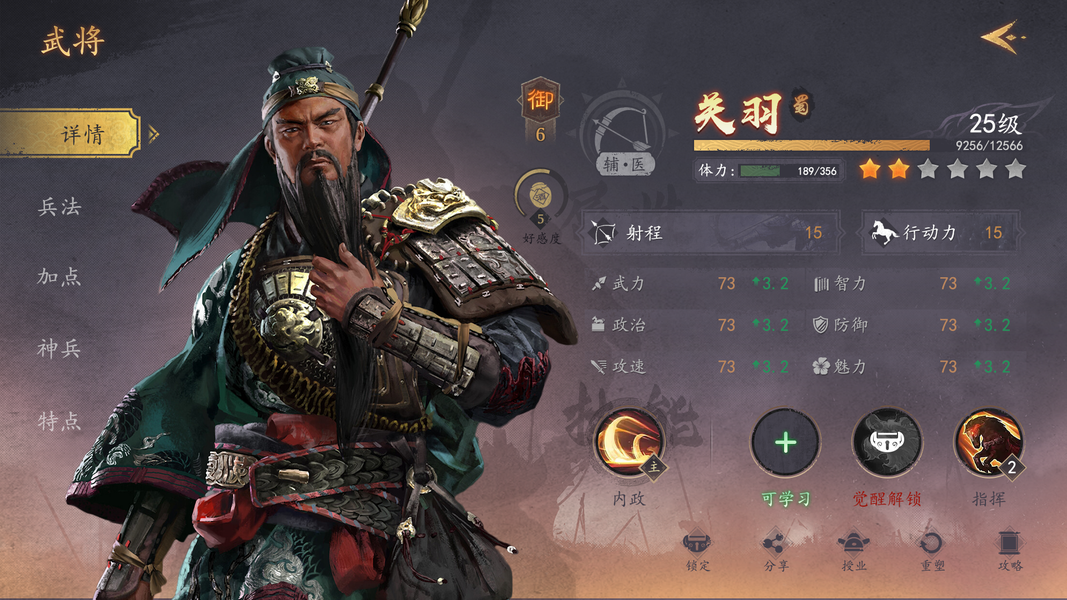Select the 详情 tab

[x=71, y=133]
